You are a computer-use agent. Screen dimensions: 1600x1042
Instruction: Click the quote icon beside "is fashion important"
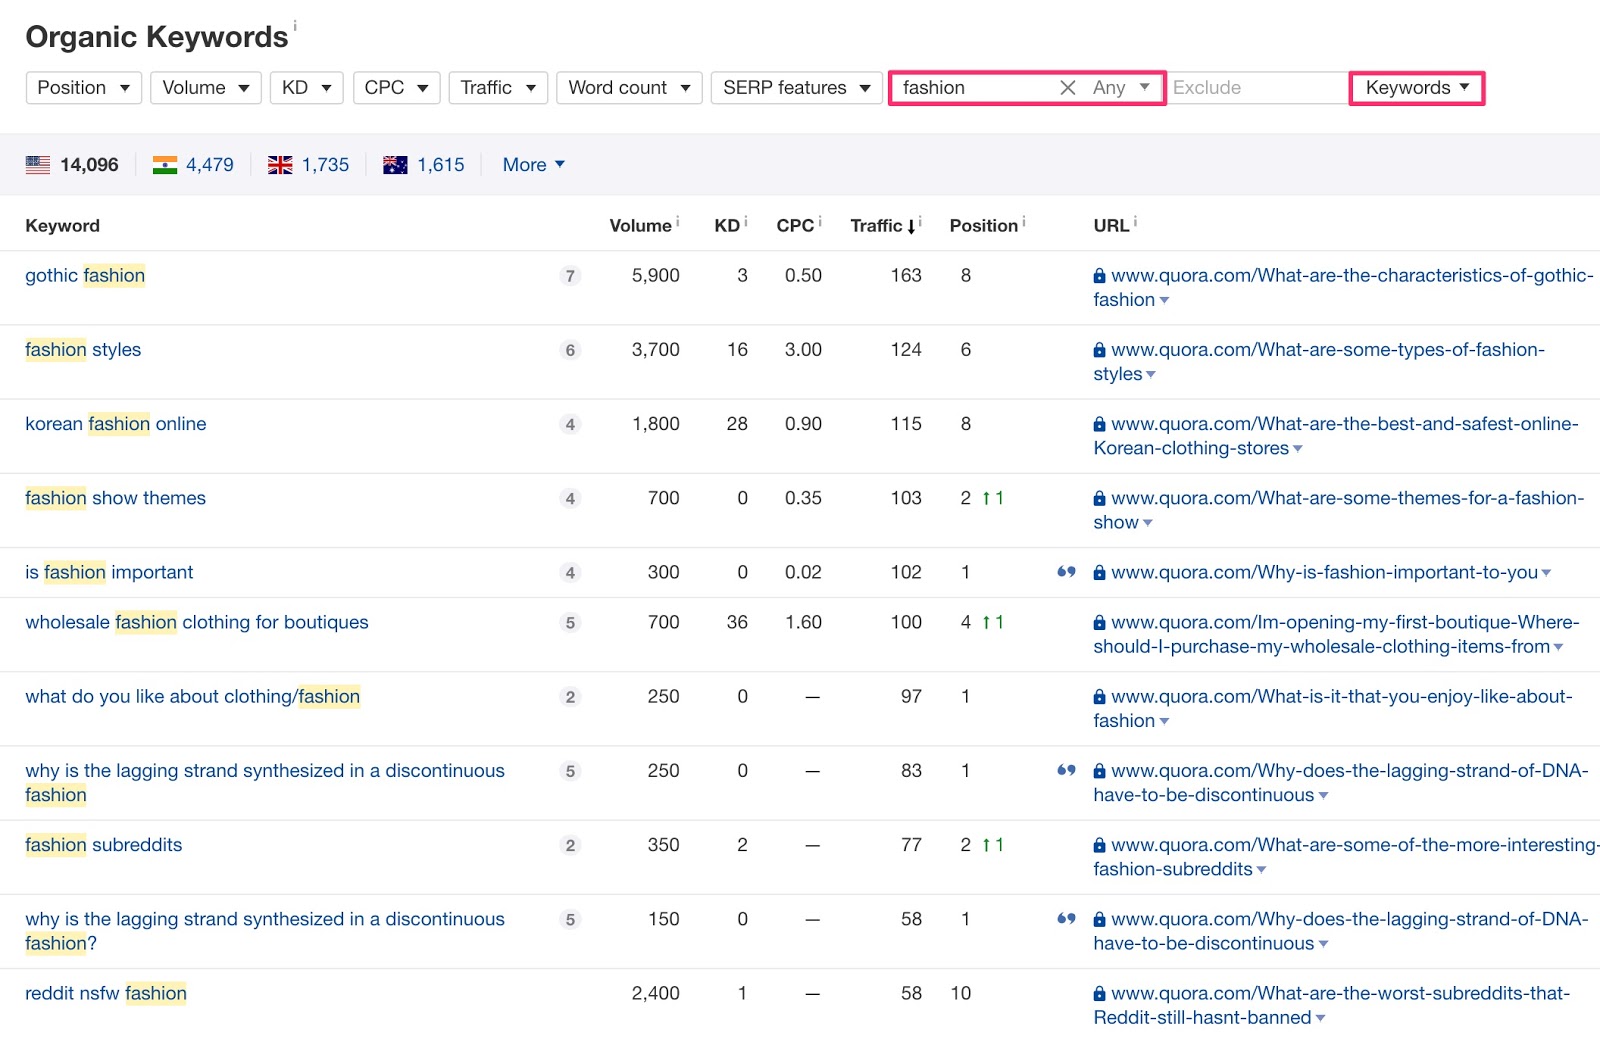[1066, 572]
